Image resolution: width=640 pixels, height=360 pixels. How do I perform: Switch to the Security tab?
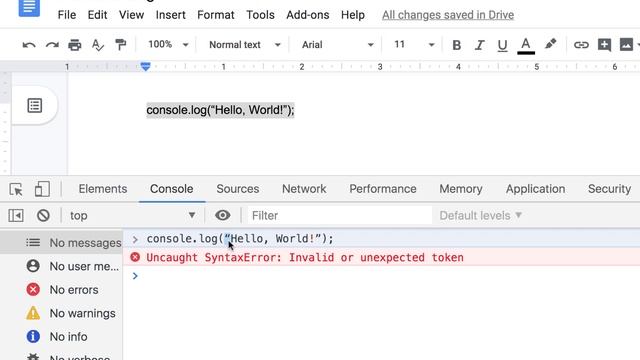point(609,189)
